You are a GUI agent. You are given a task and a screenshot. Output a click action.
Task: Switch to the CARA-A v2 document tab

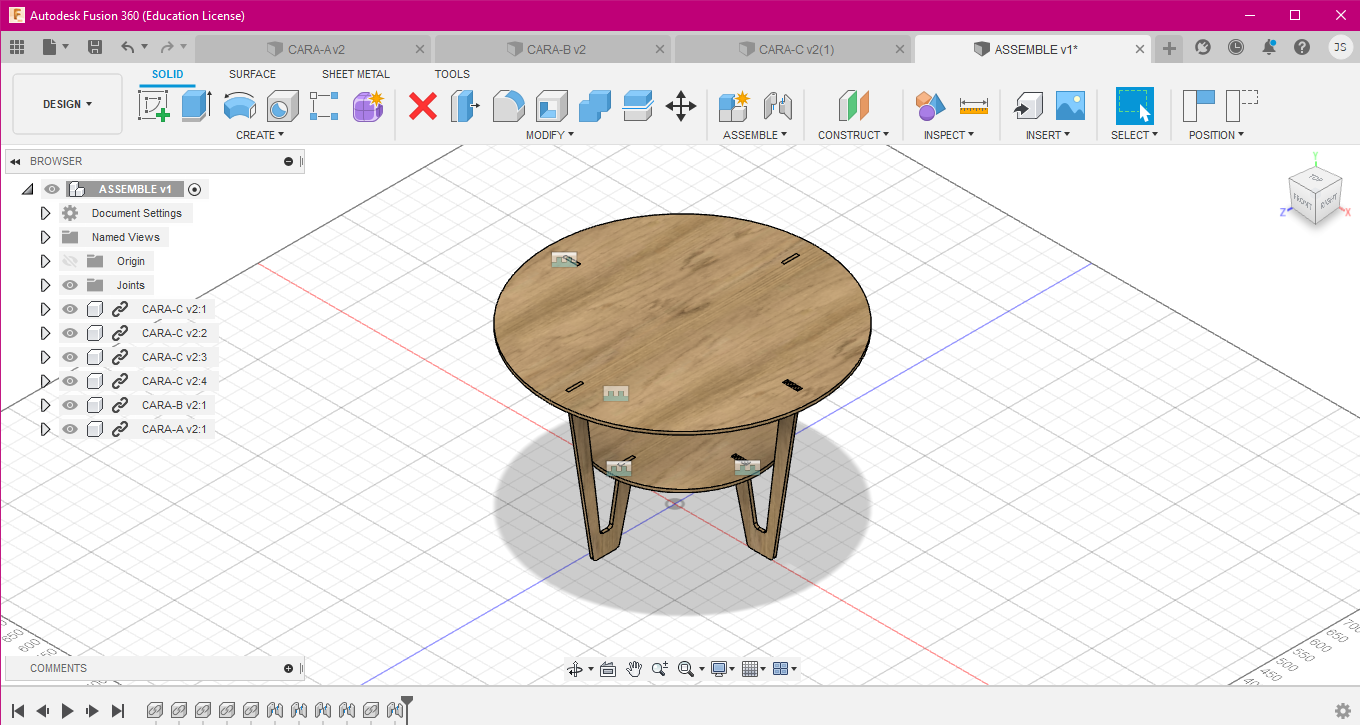tap(314, 49)
